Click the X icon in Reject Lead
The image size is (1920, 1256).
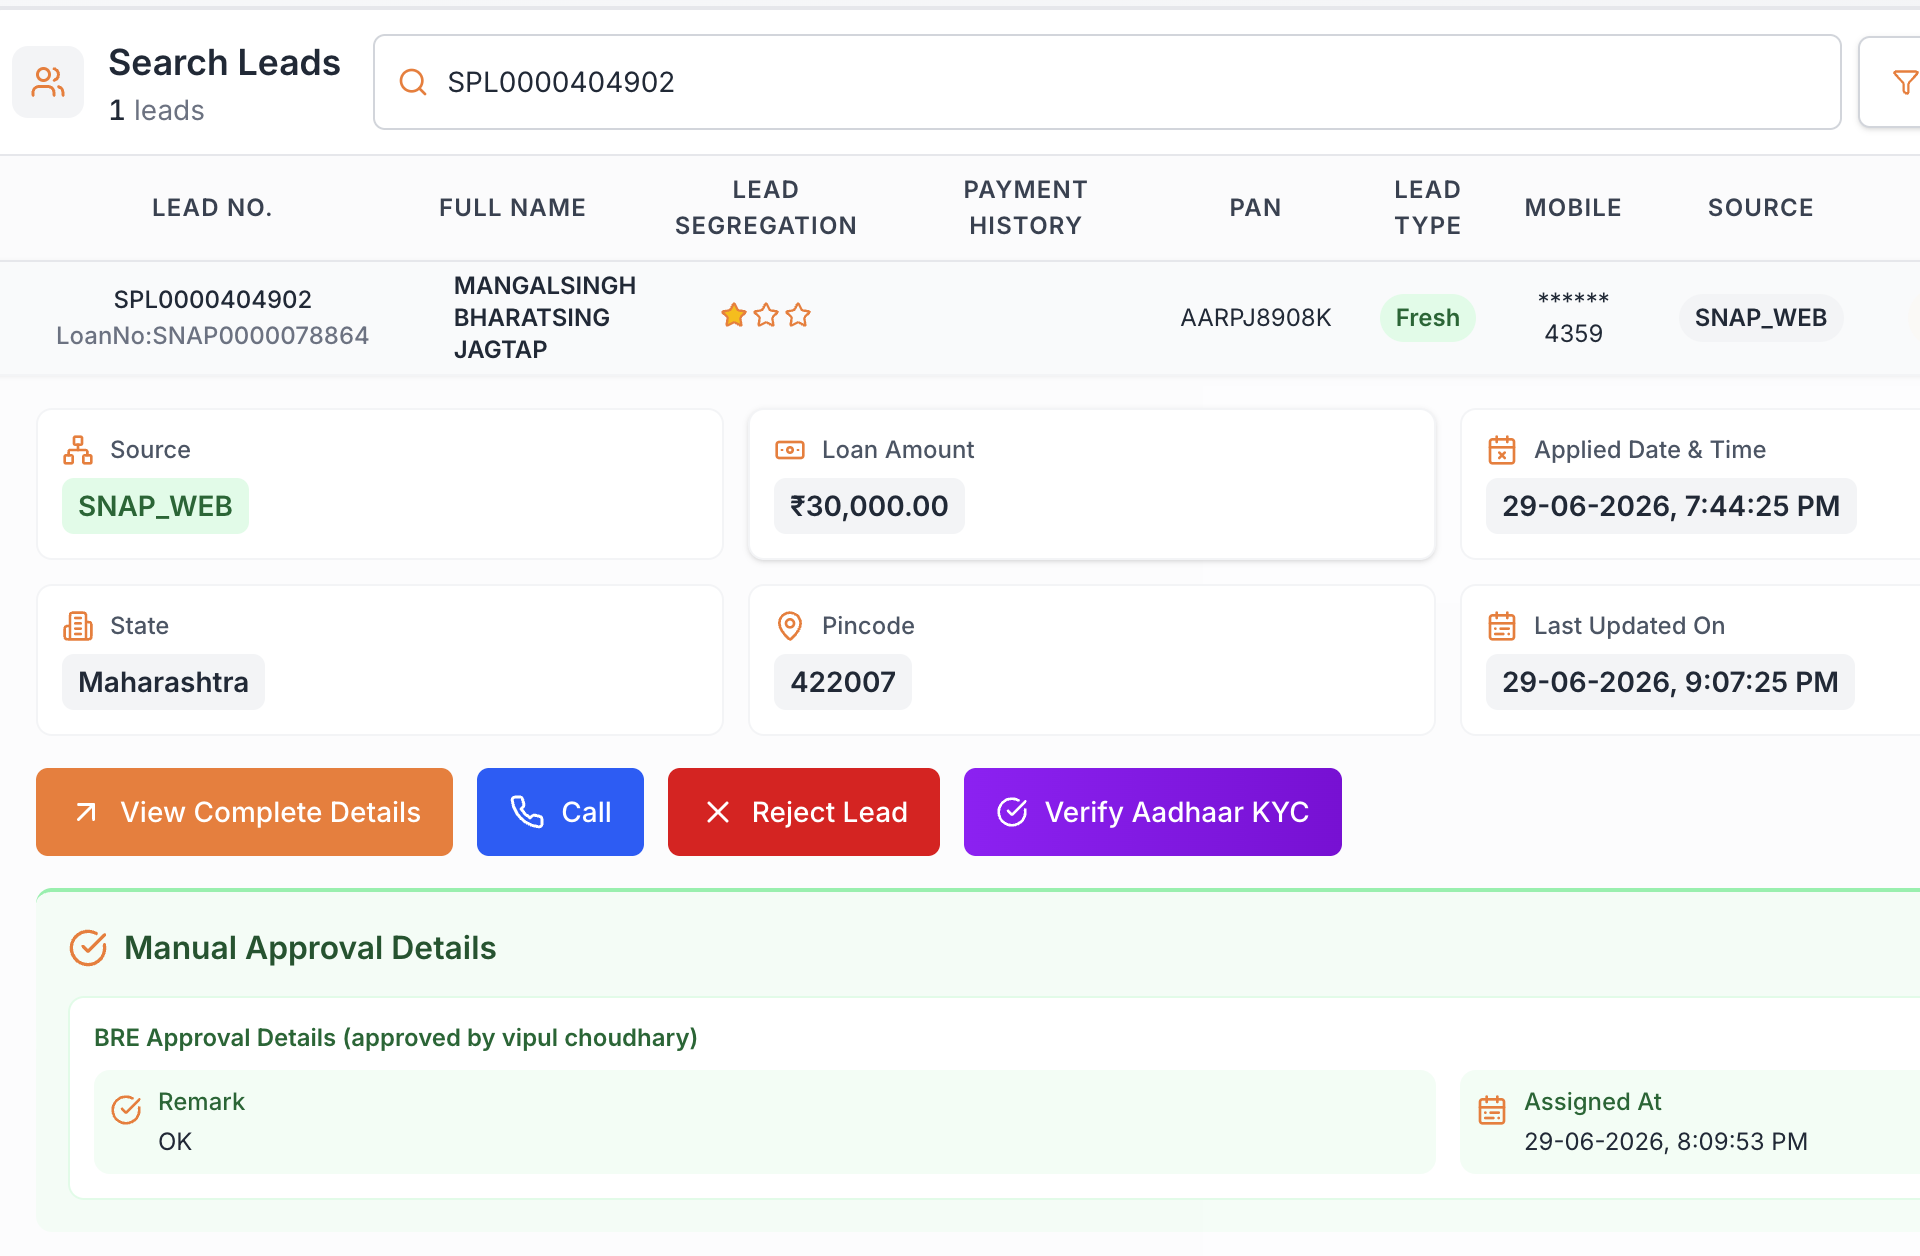(x=718, y=812)
